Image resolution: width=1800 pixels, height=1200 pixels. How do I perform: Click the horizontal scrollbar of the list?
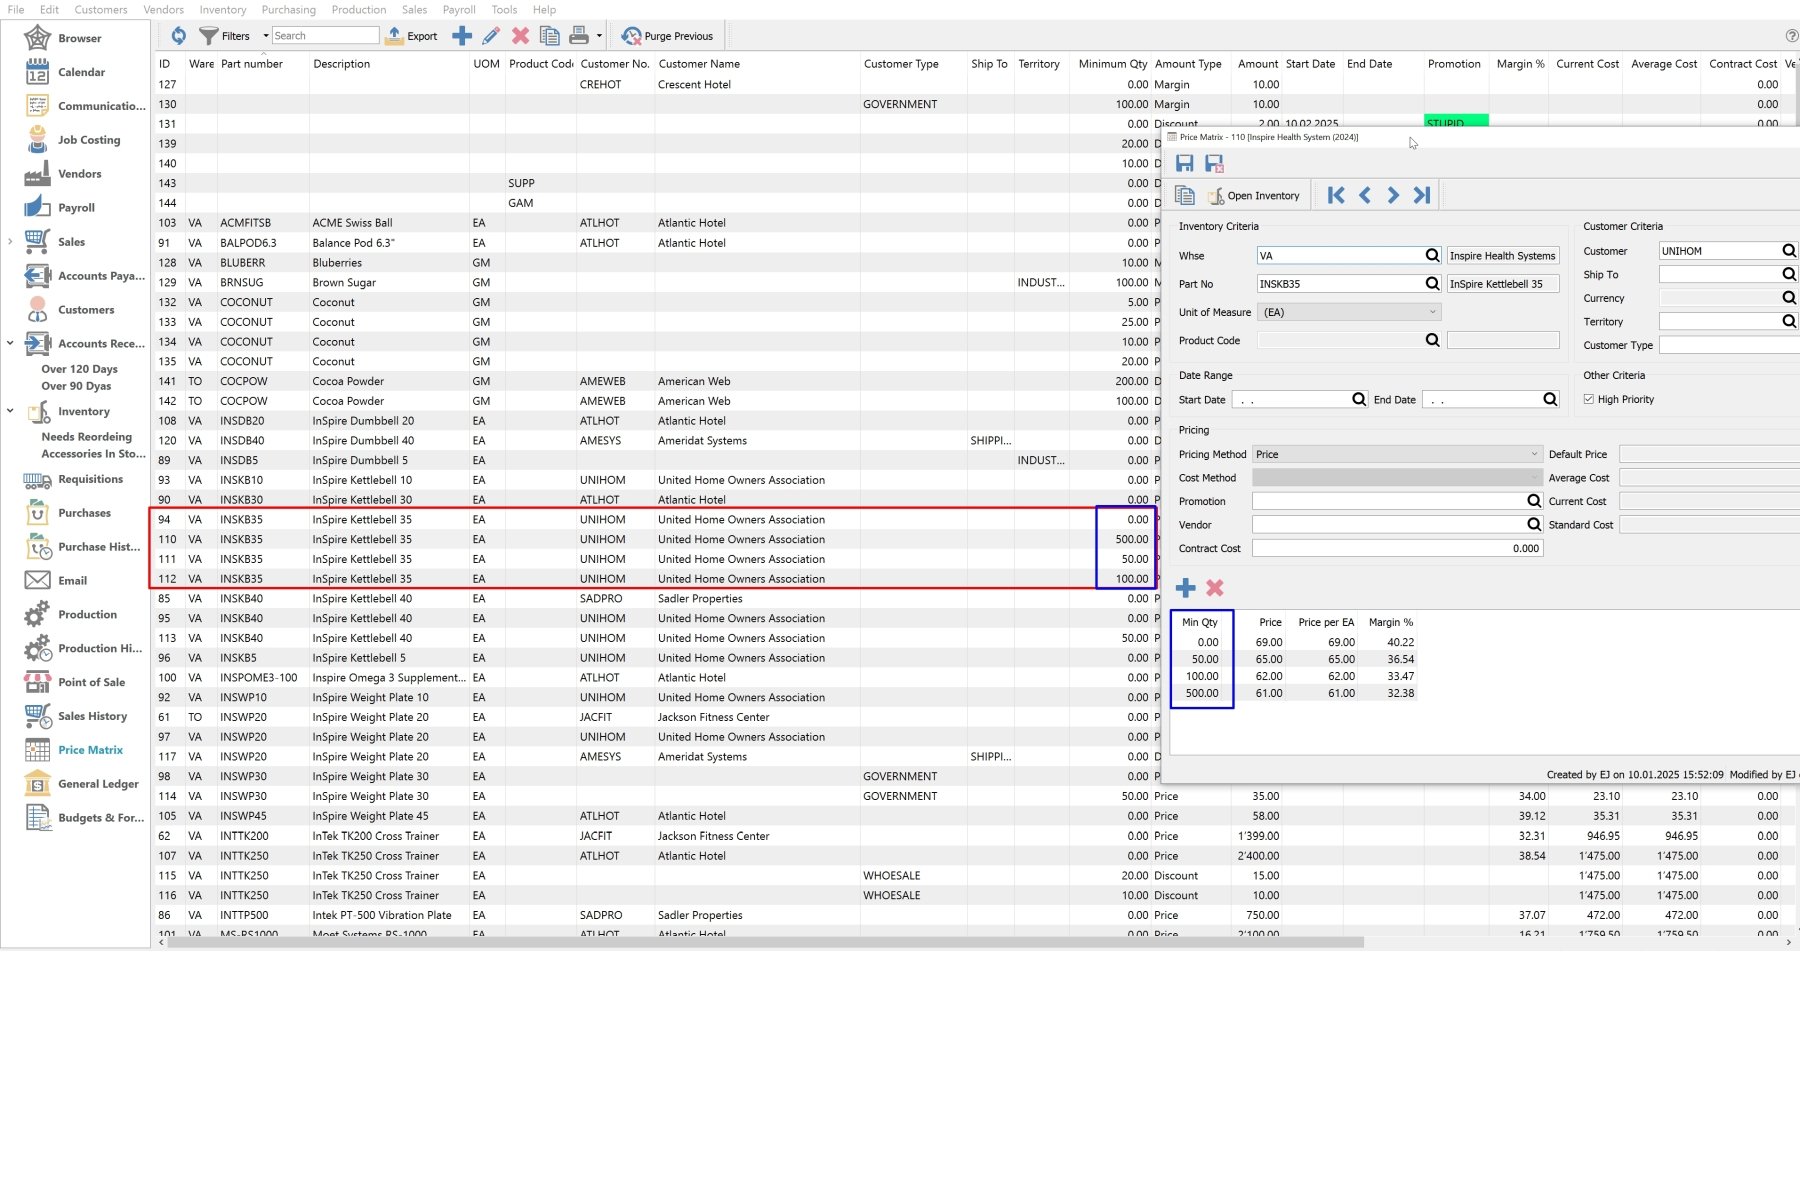pyautogui.click(x=765, y=942)
